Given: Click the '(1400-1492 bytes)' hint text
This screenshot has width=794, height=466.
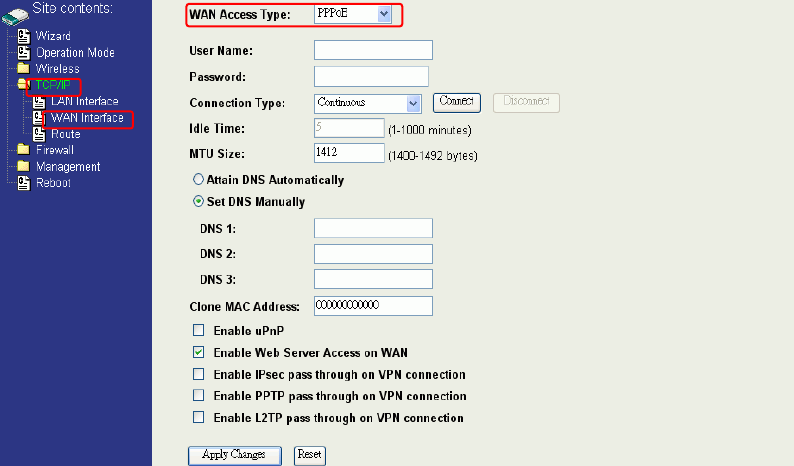Looking at the screenshot, I should pyautogui.click(x=433, y=156).
